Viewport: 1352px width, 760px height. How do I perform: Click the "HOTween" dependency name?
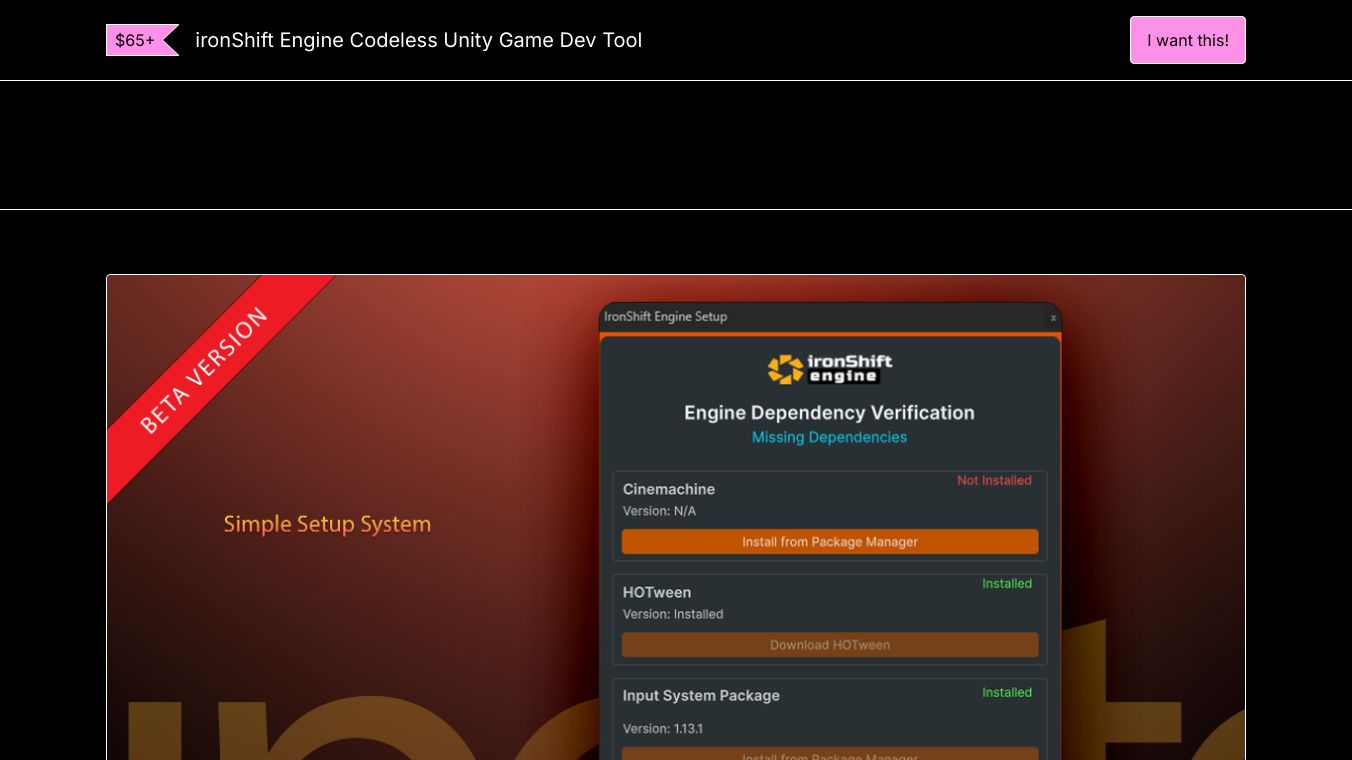pyautogui.click(x=657, y=592)
